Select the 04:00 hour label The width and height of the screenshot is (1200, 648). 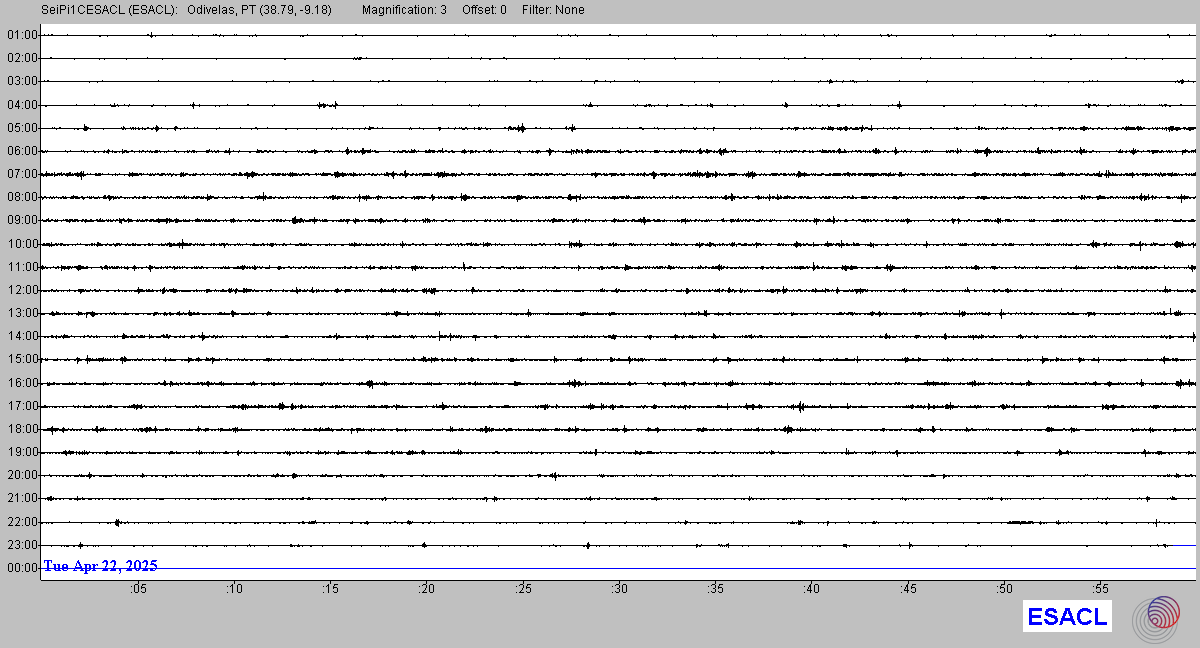tap(22, 104)
